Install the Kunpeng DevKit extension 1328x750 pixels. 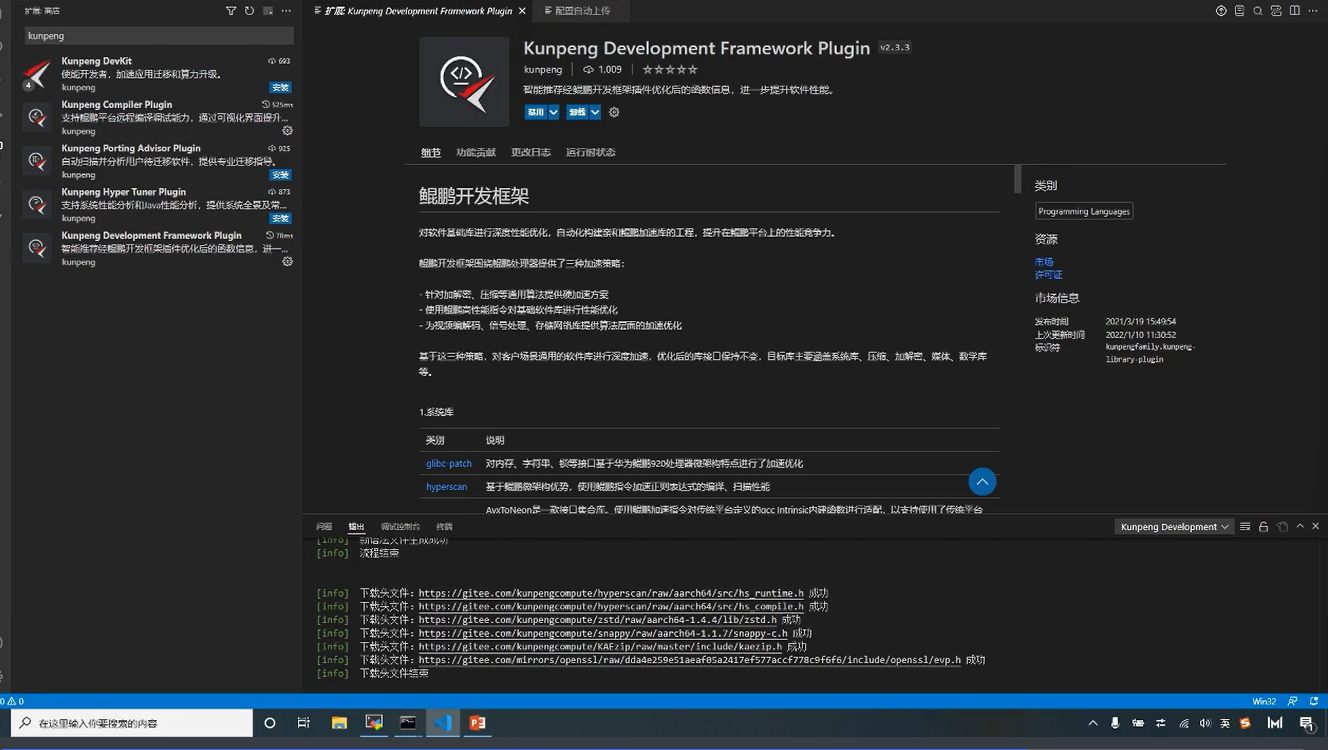pos(280,88)
